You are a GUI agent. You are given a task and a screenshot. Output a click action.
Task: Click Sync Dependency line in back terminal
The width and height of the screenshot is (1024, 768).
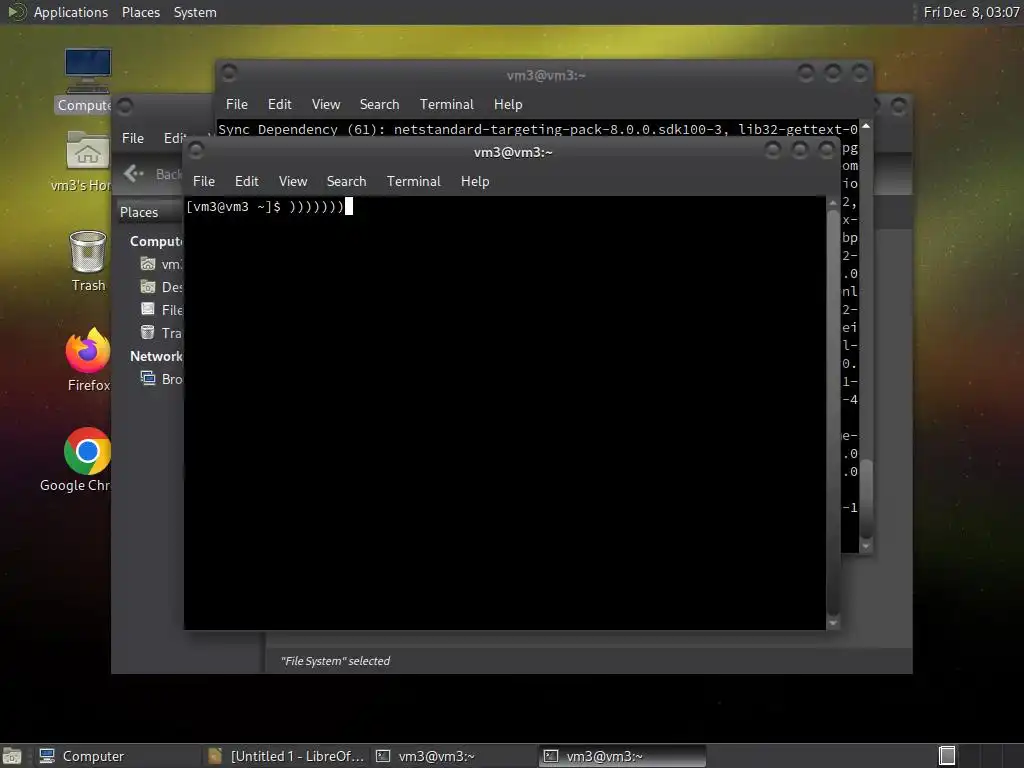point(537,129)
